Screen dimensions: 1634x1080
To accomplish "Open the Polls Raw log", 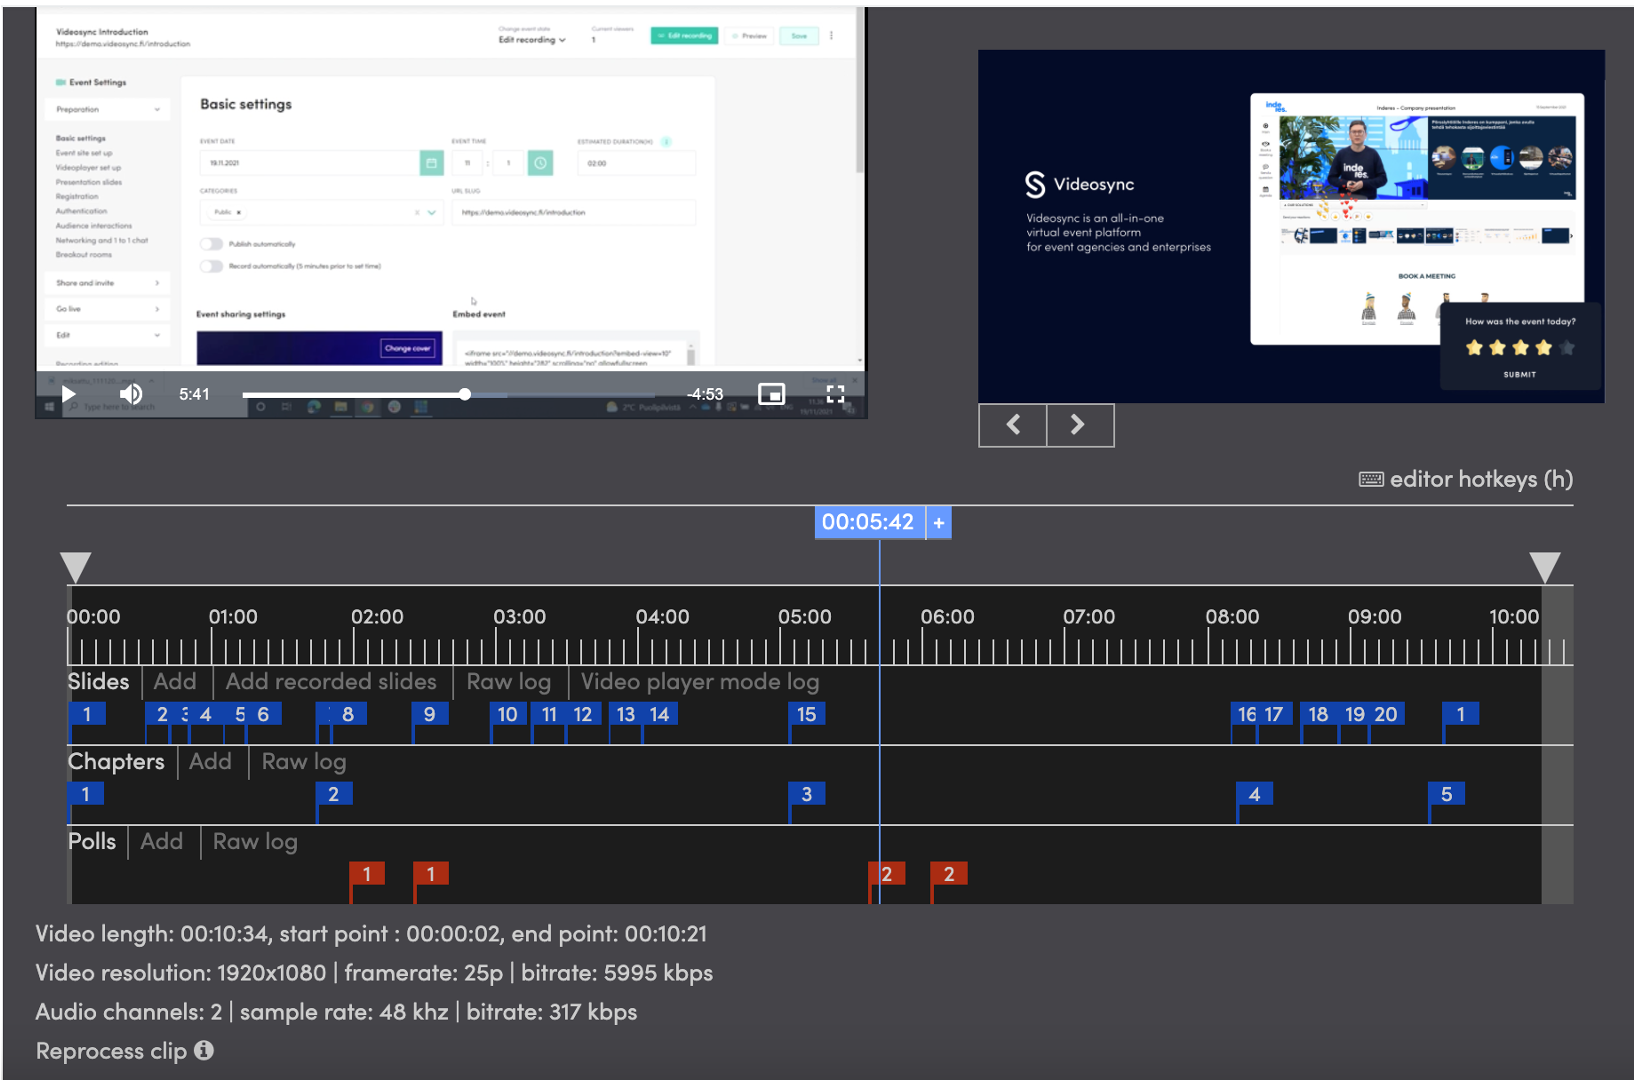I will pos(254,841).
